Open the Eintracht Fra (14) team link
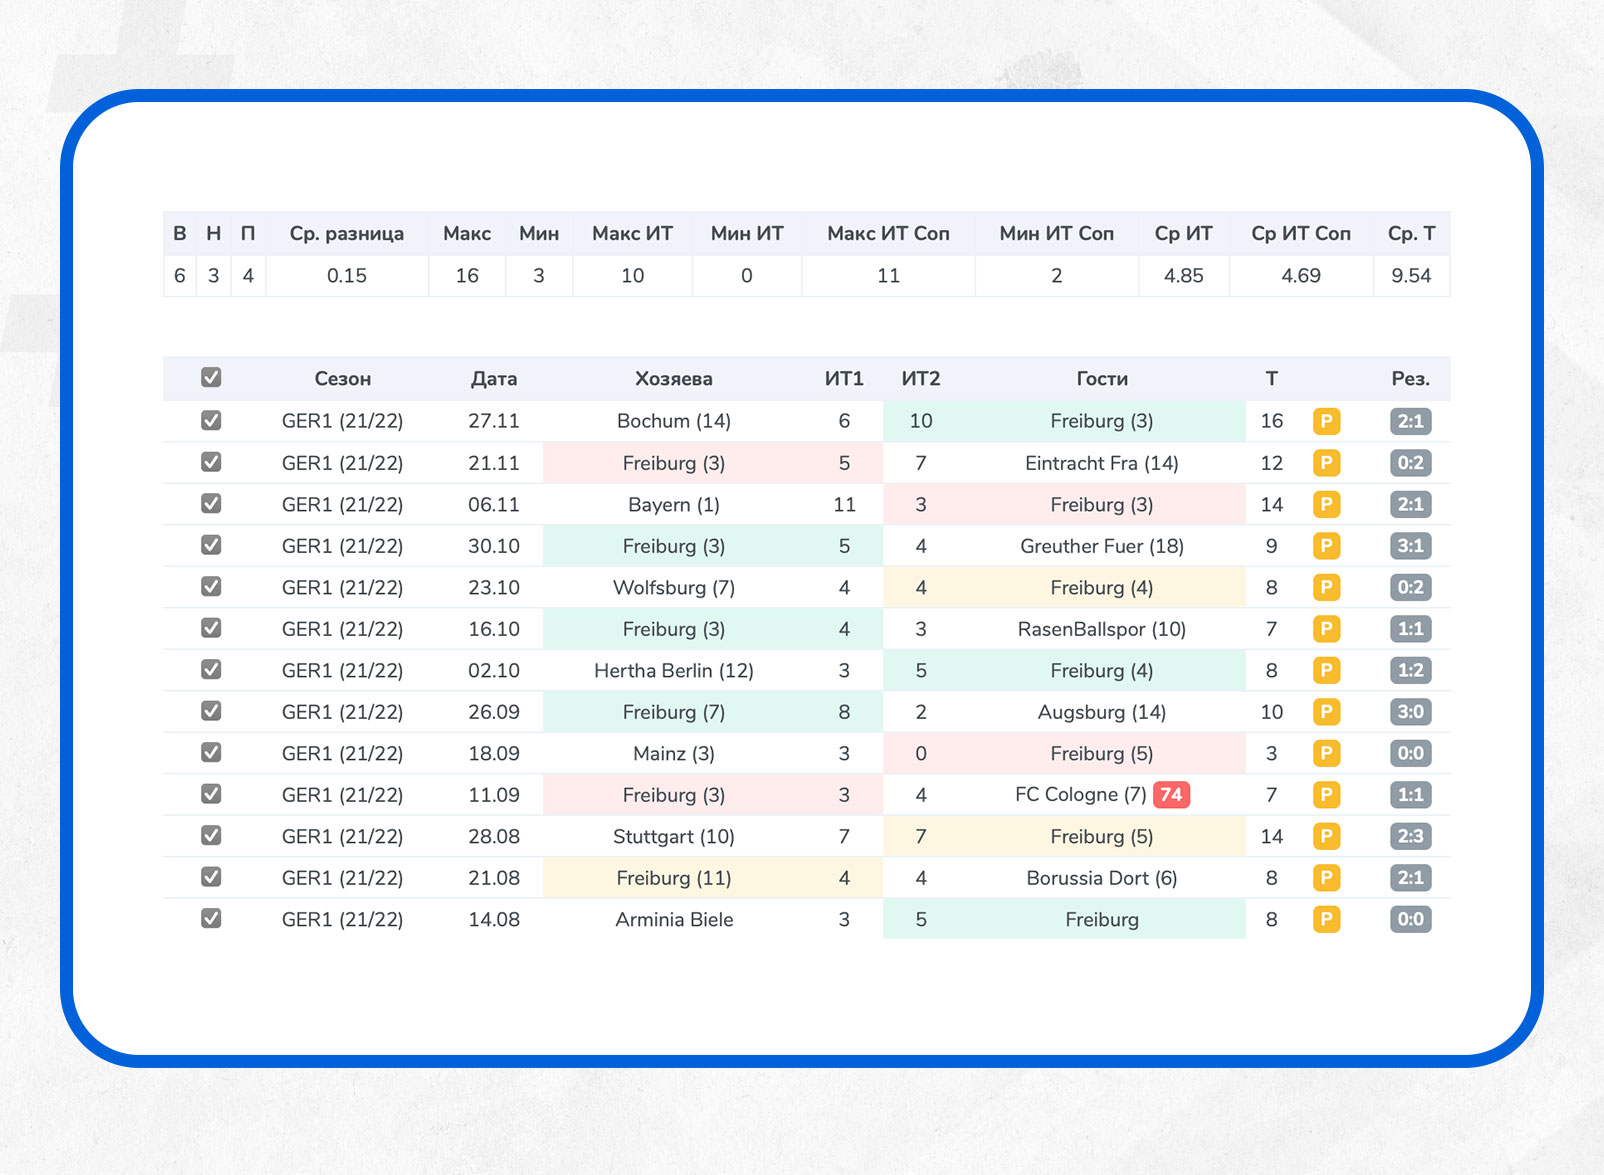This screenshot has width=1604, height=1175. coord(1101,463)
